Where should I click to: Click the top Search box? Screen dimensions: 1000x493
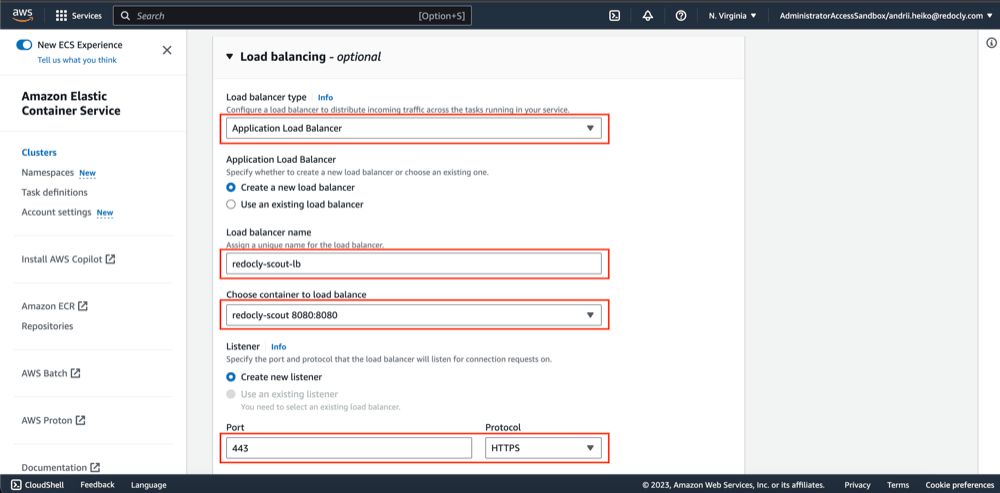tap(292, 16)
